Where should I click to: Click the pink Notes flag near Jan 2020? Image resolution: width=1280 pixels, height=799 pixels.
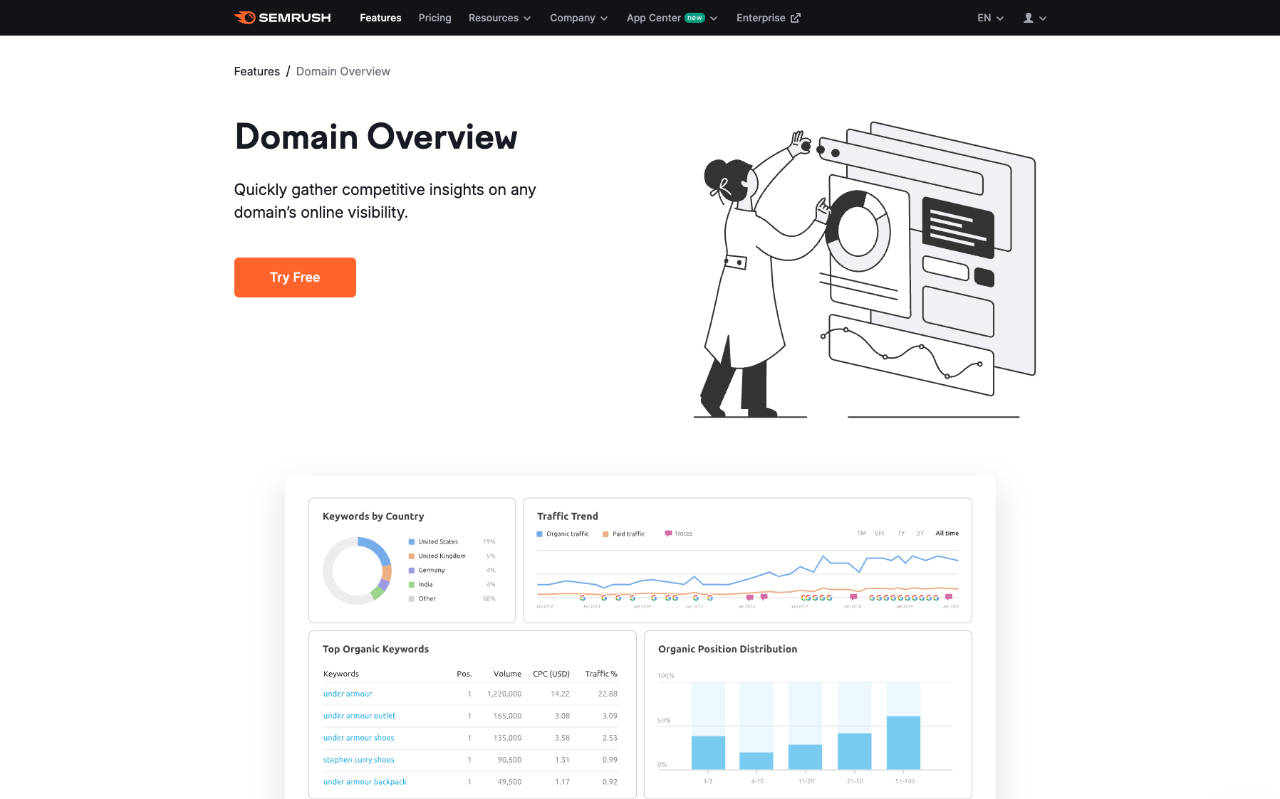point(948,597)
